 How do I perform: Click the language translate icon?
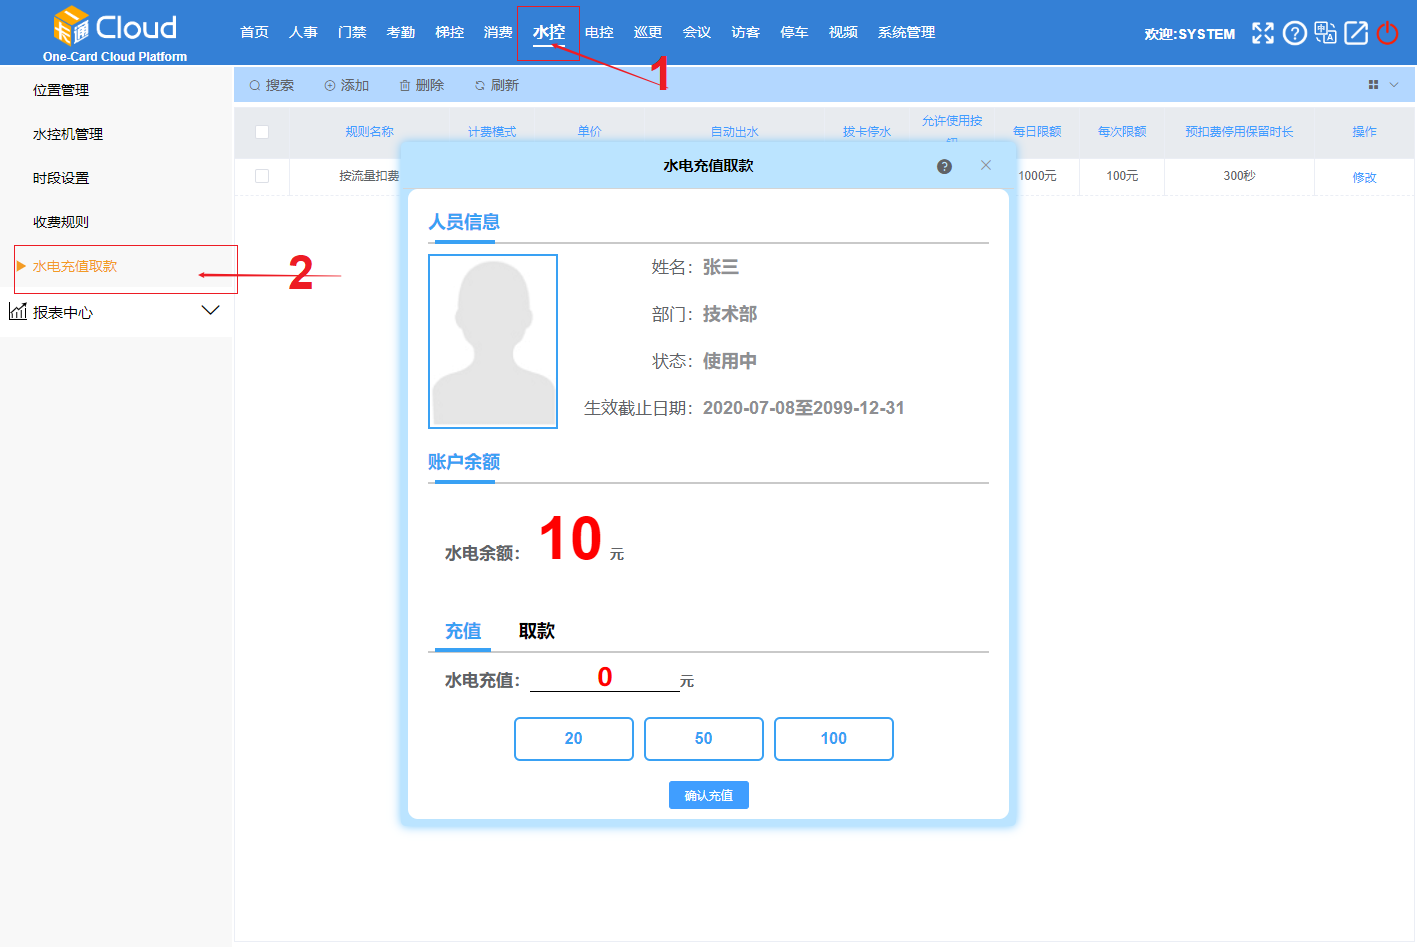1325,33
